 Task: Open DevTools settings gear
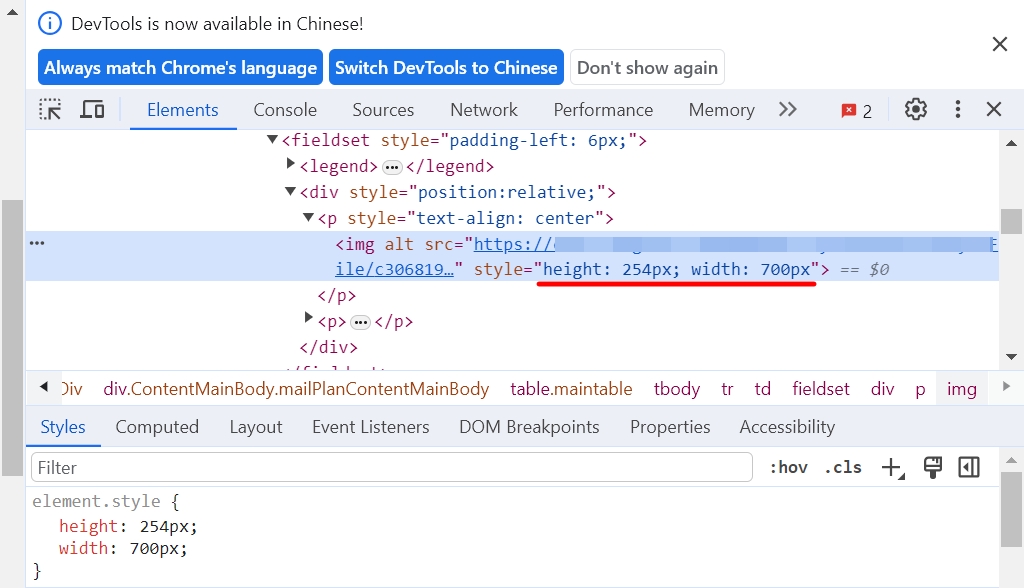[916, 110]
